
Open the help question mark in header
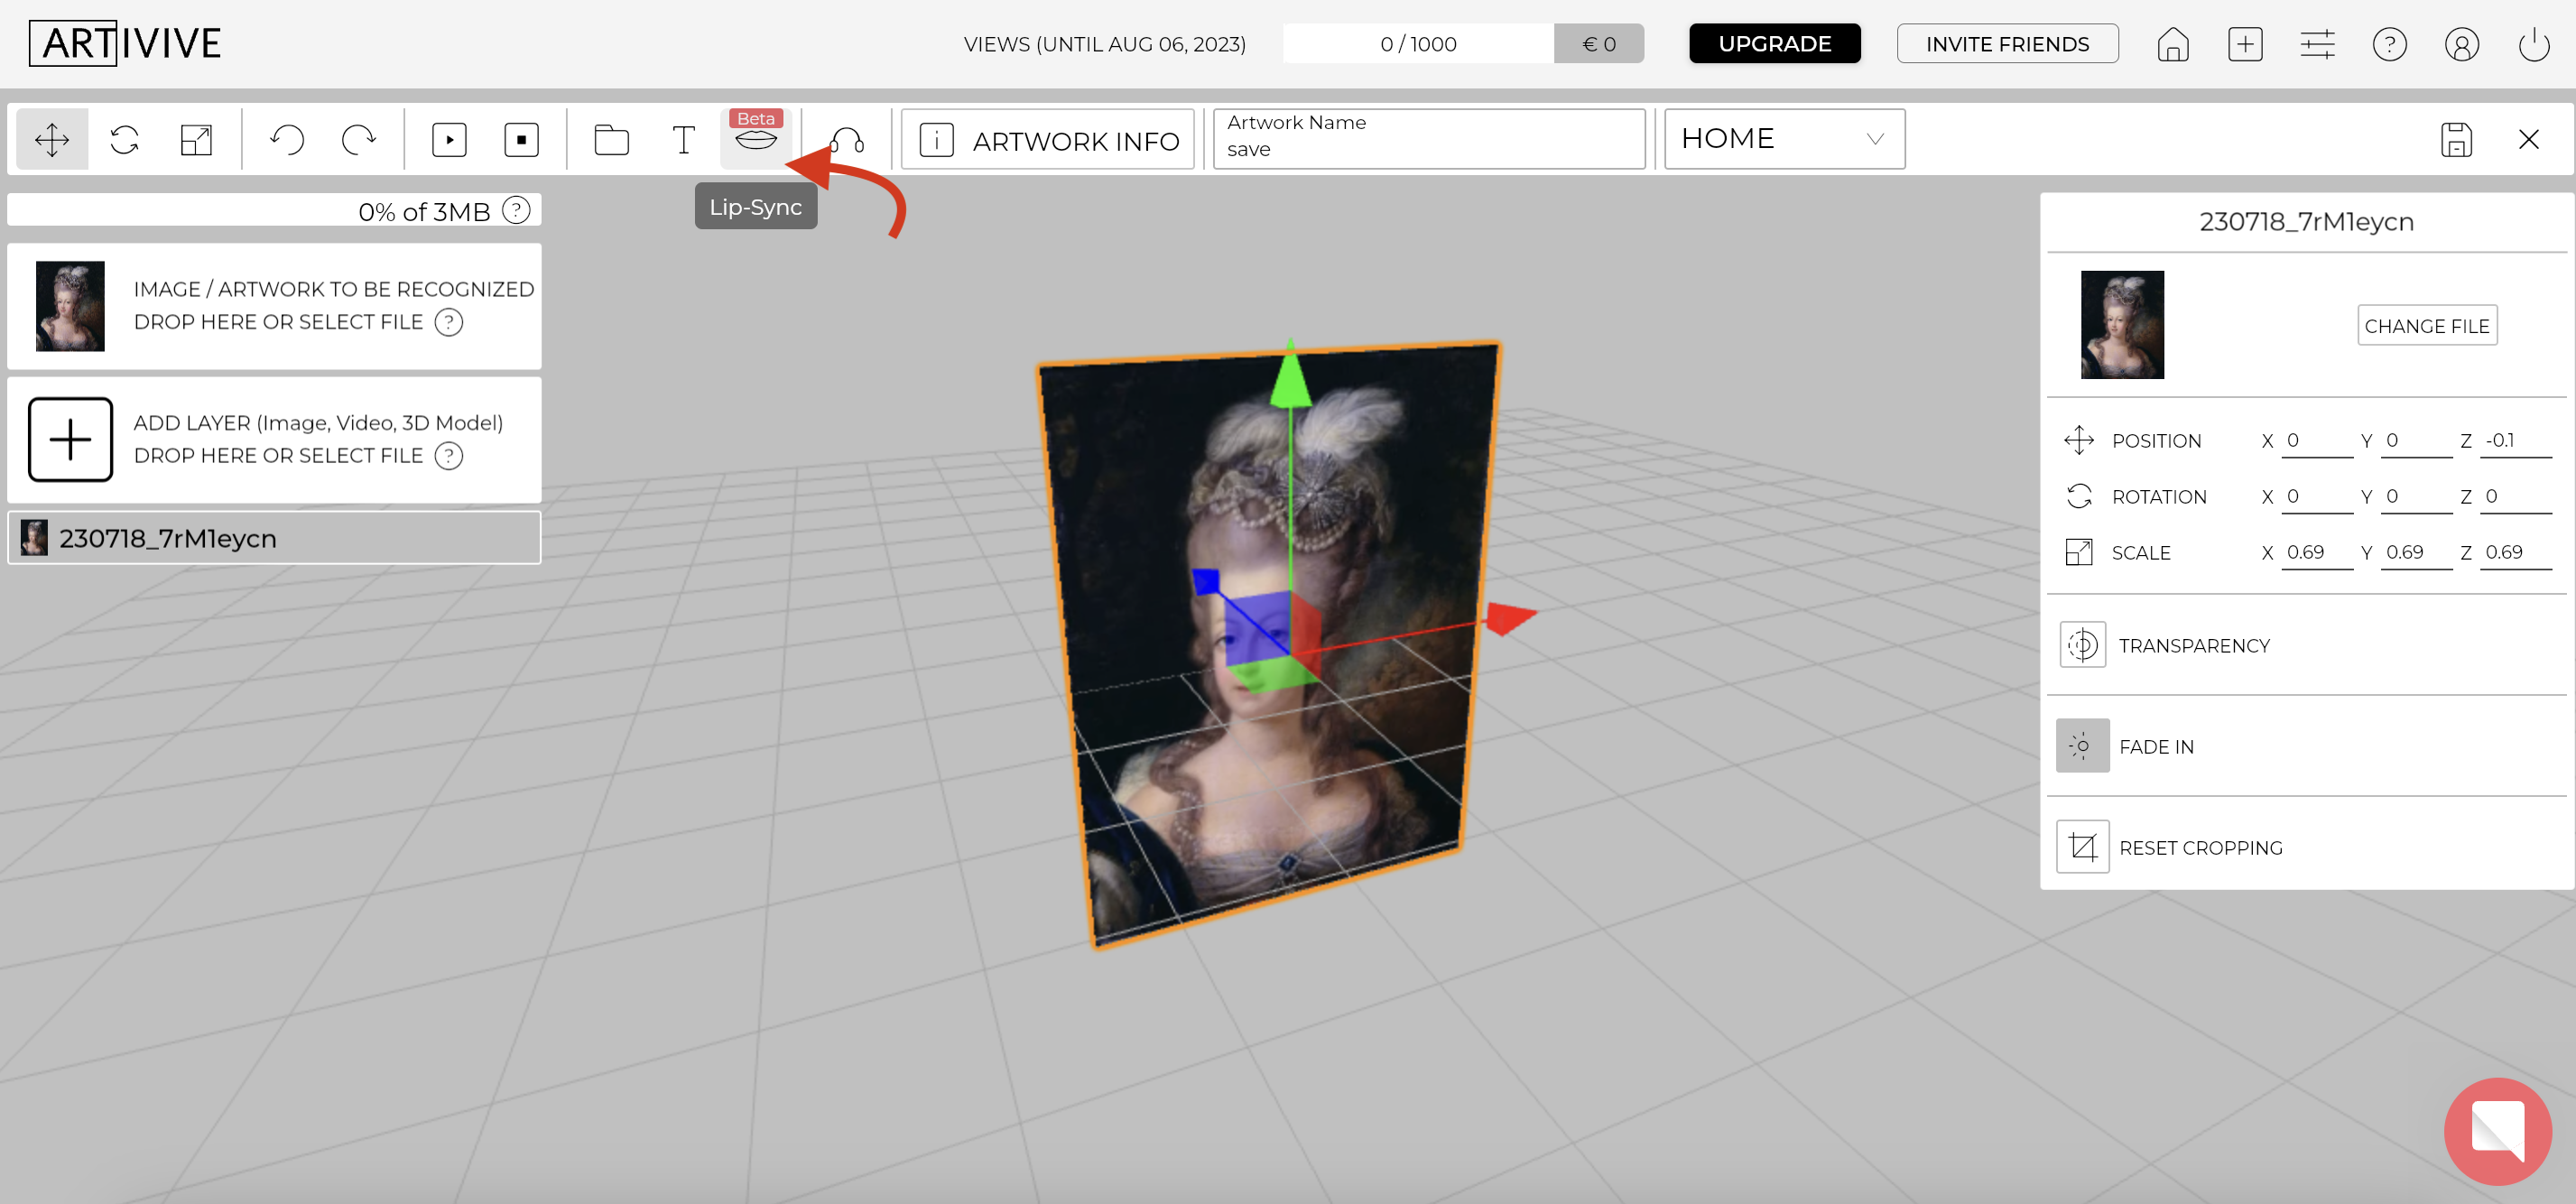(2389, 44)
